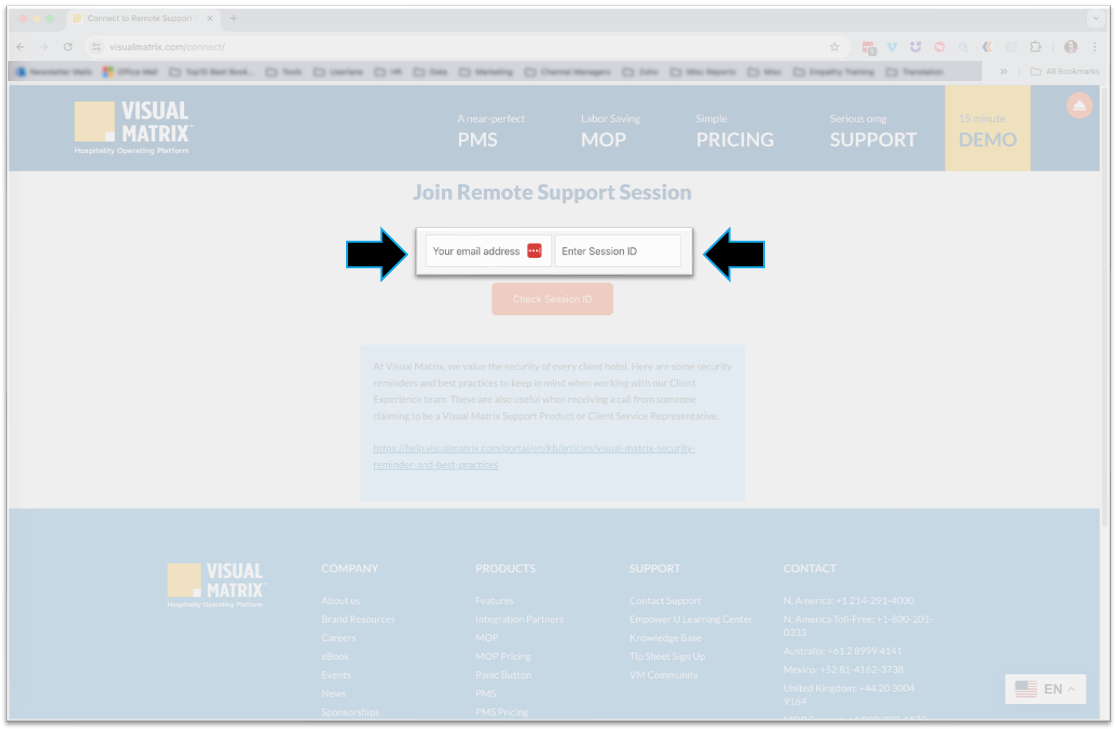This screenshot has height=729, width=1116.
Task: Click the Your email address field
Action: click(475, 251)
